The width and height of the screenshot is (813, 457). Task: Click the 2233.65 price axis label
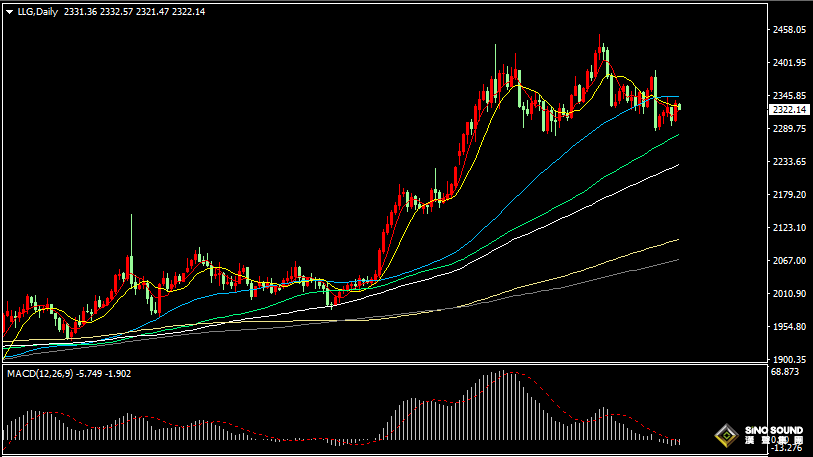point(789,162)
